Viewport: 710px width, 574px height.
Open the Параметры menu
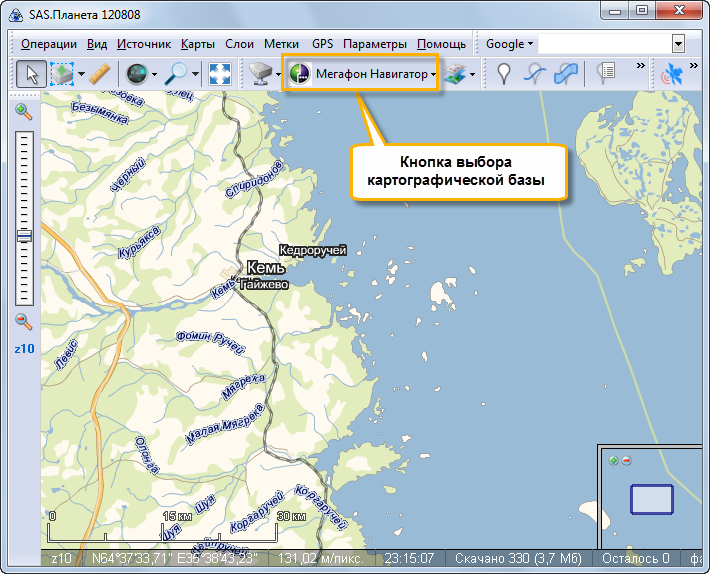[374, 44]
